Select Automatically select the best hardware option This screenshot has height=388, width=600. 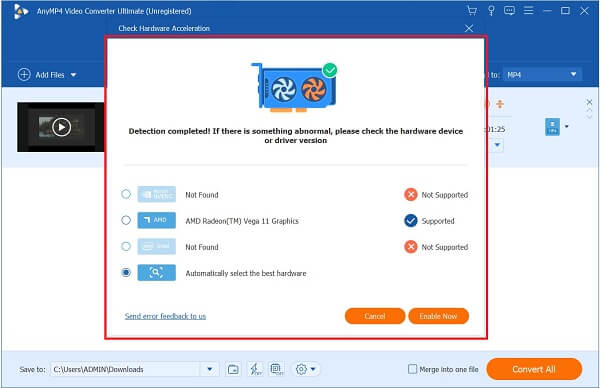tap(126, 272)
